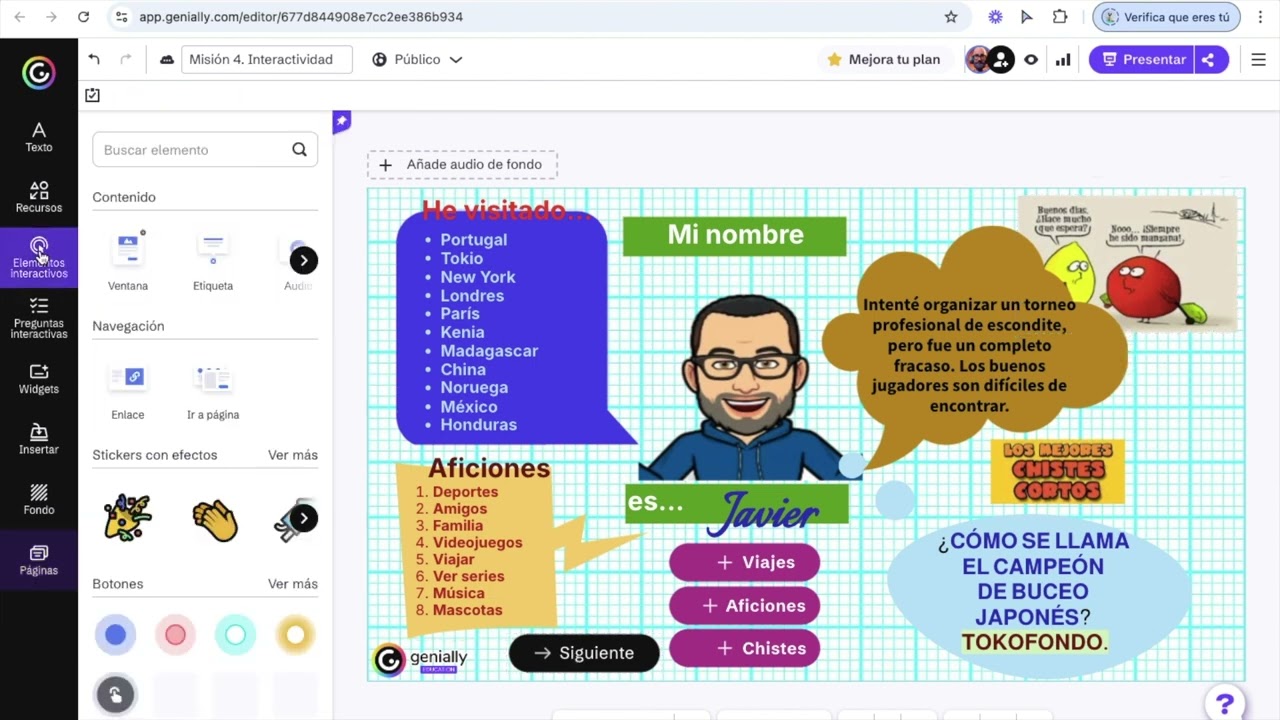1280x720 pixels.
Task: Select the Aficiones heading text
Action: pos(489,468)
